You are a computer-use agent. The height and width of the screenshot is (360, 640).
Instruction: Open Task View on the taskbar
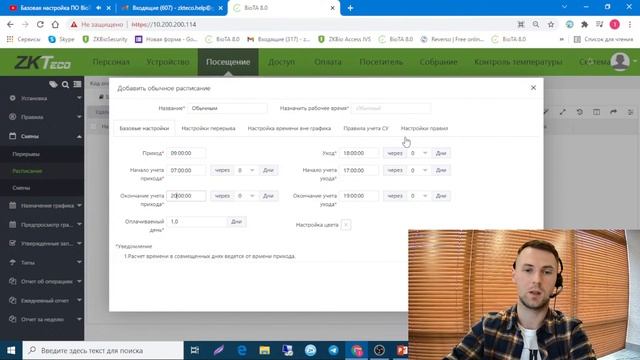tap(195, 350)
